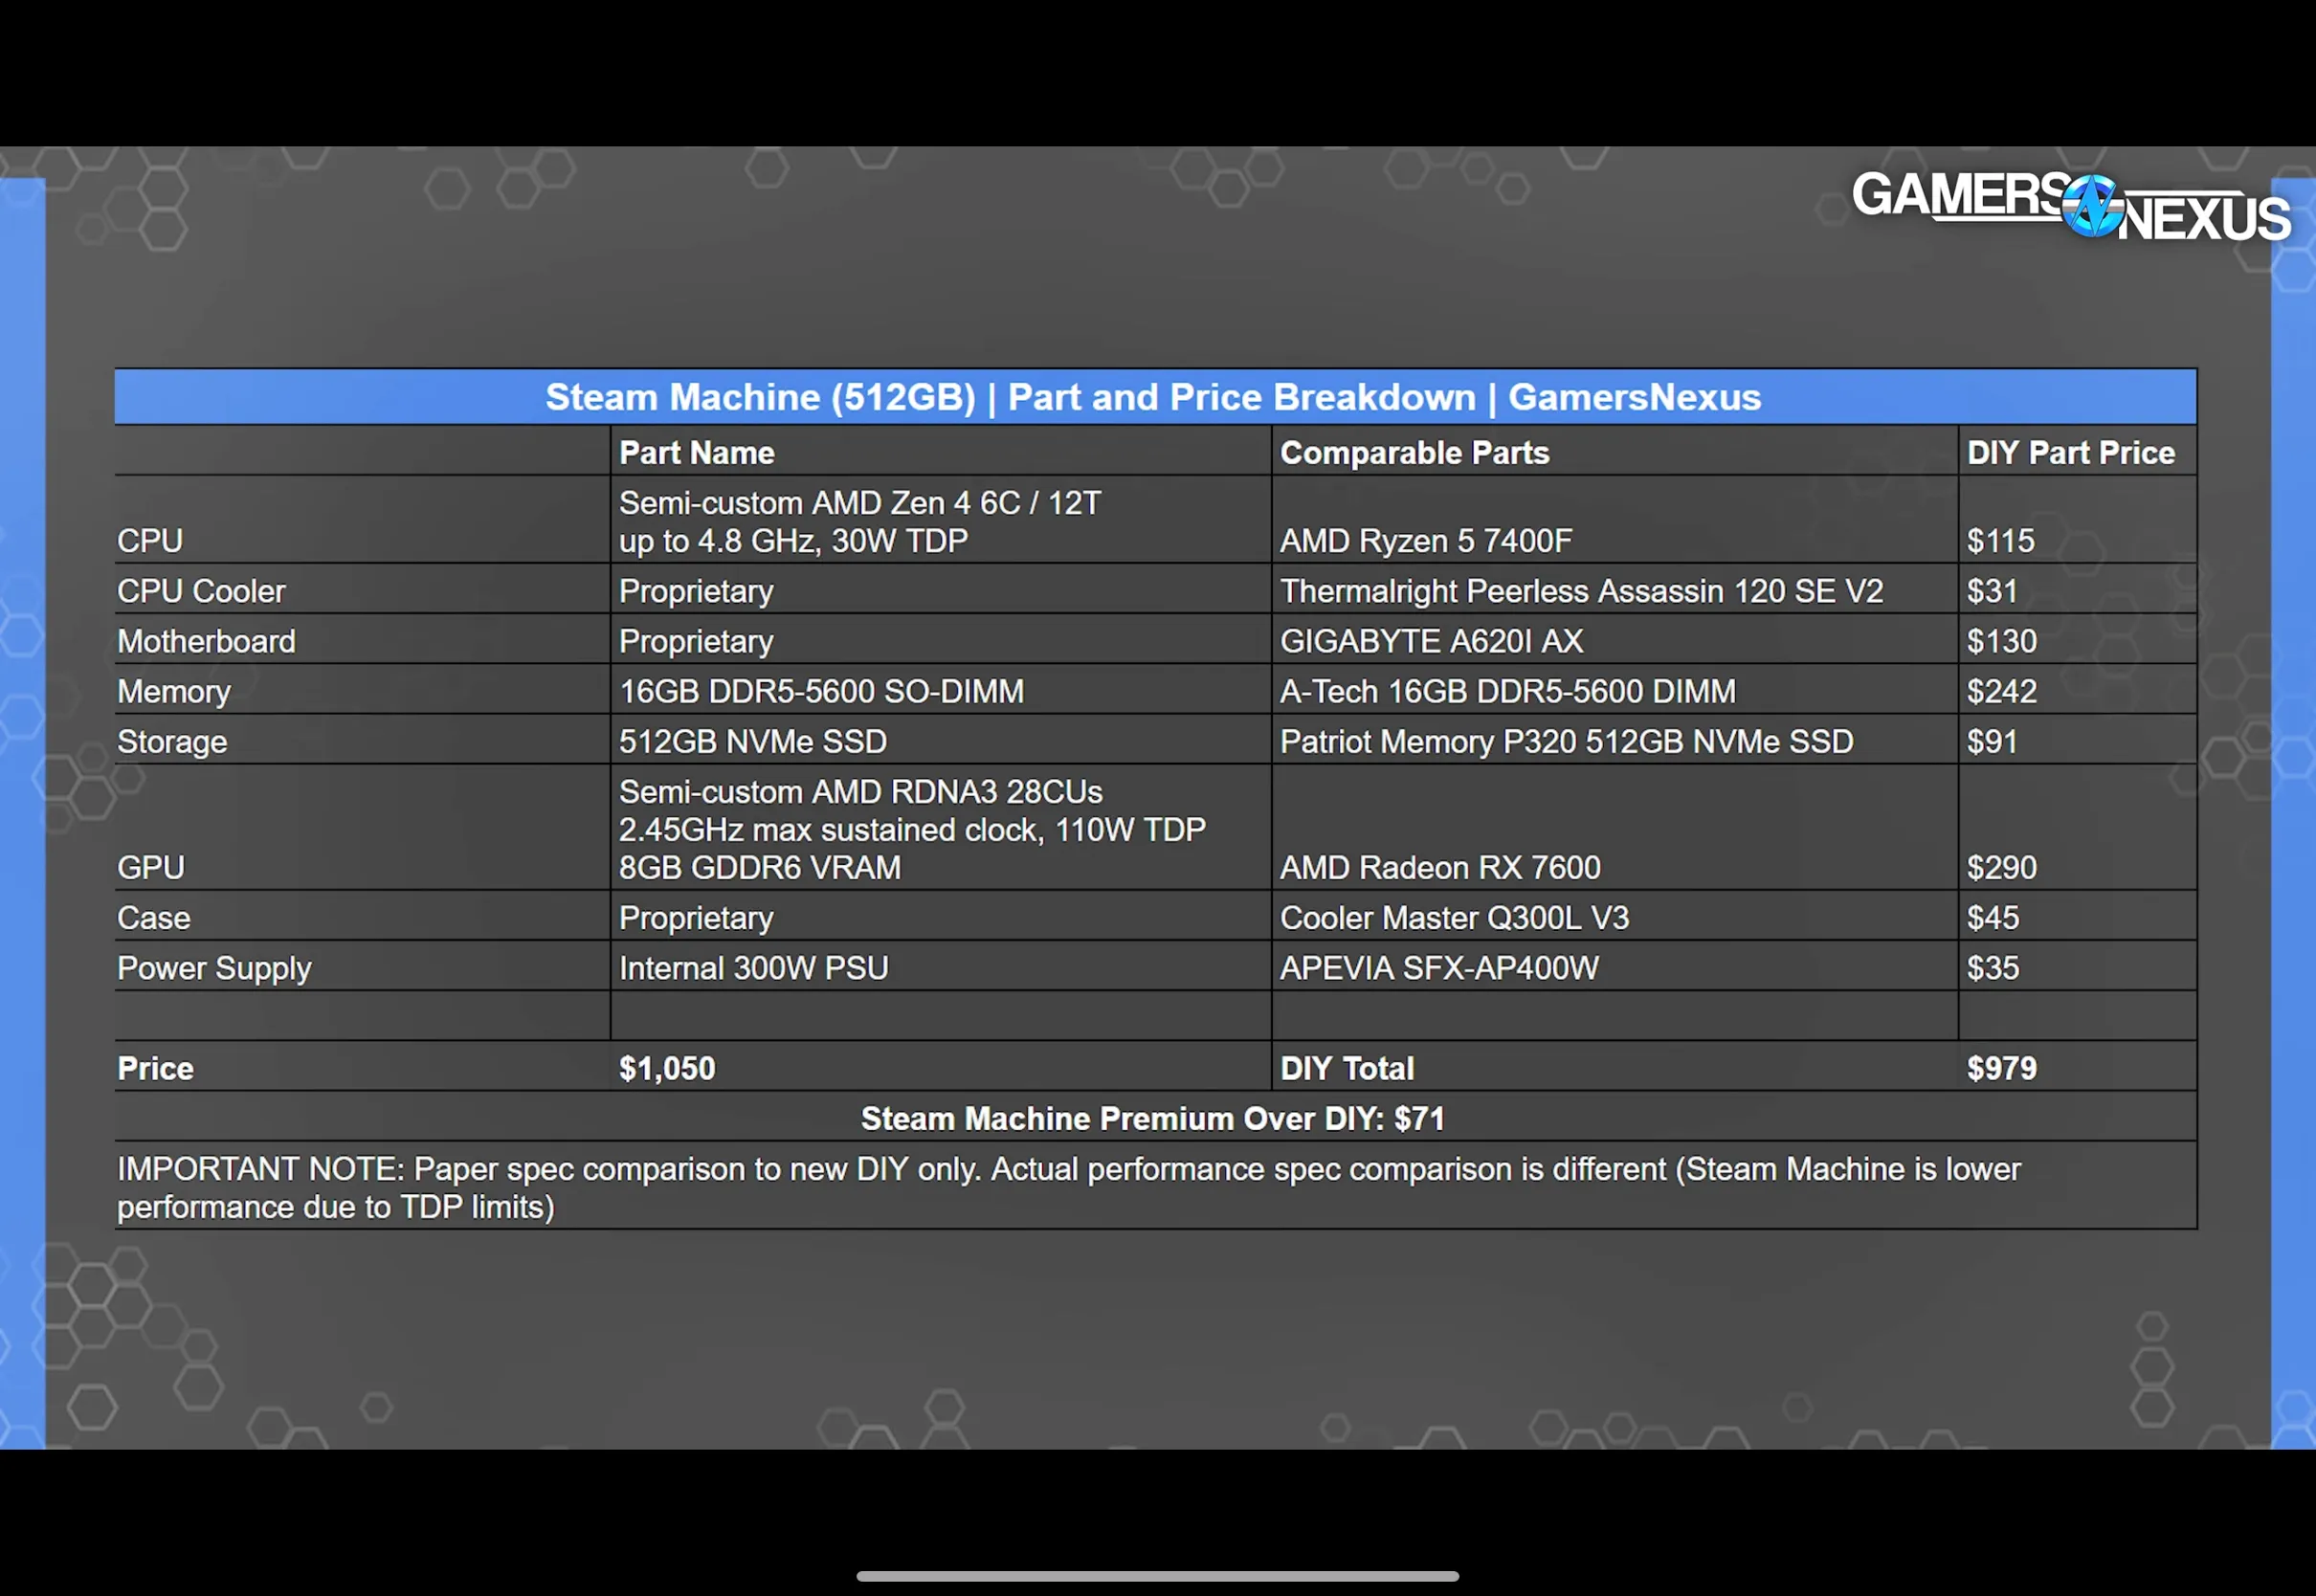Select the 'Proprietary' cell in CPU Cooler row
Viewport: 2316px width, 1596px height.
click(x=696, y=591)
